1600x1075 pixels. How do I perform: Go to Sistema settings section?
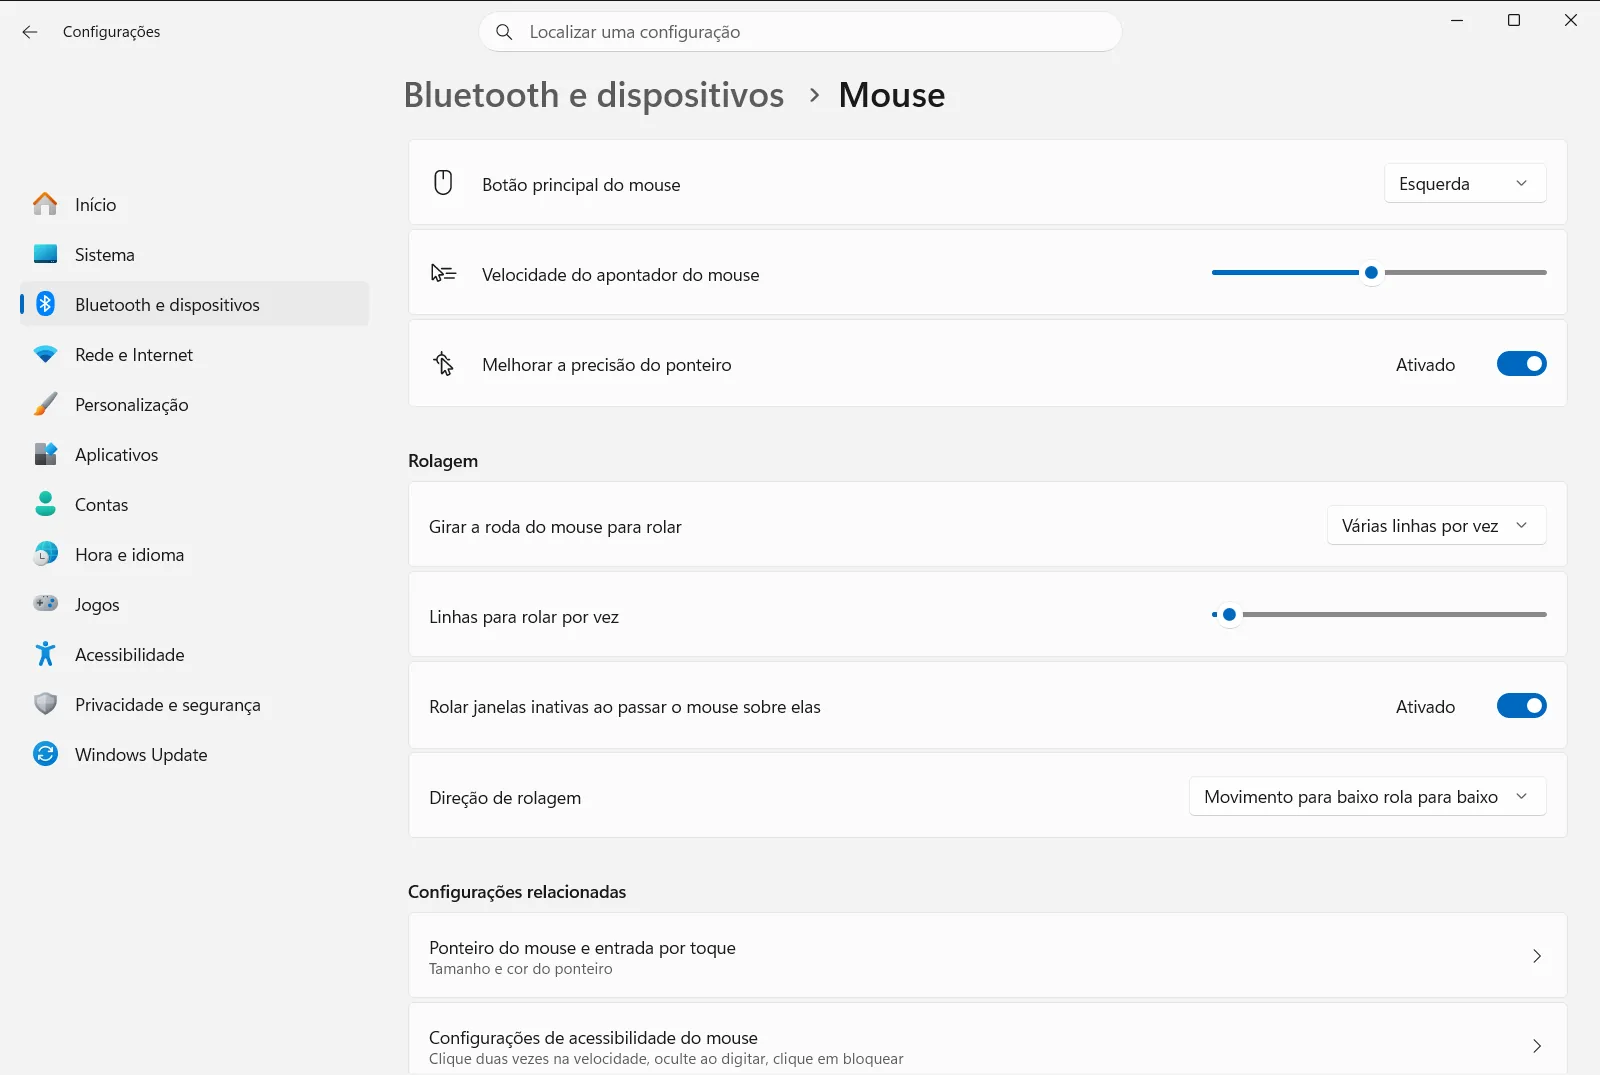click(194, 254)
